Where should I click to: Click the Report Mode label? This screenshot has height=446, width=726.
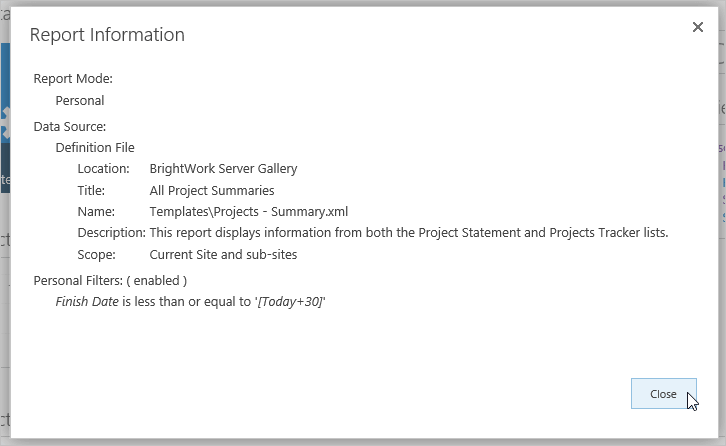click(73, 78)
